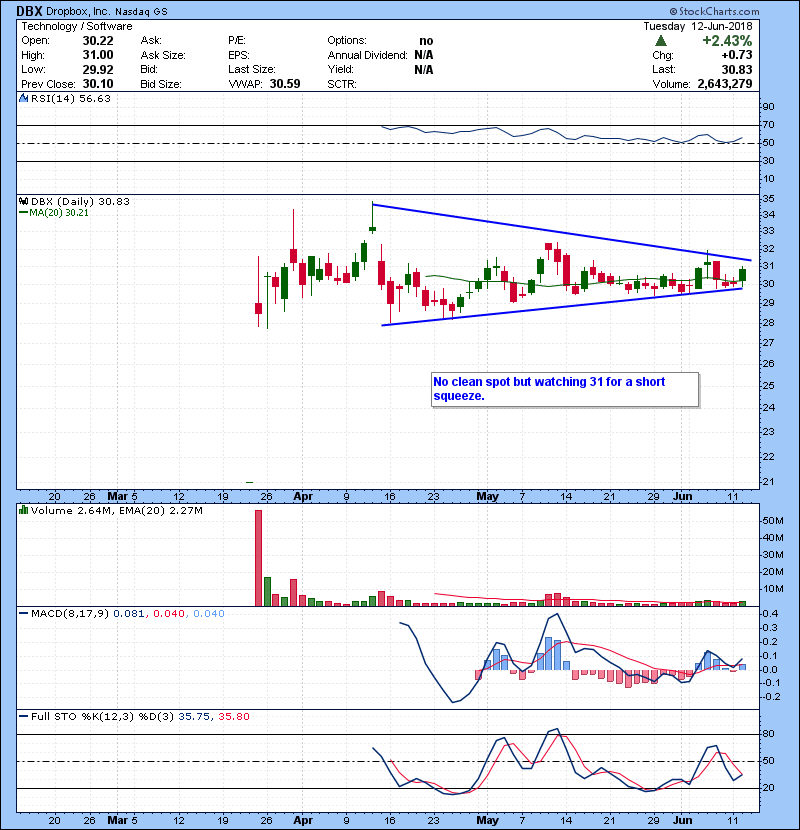Select the green MA(20) legend dash
This screenshot has width=800, height=830.
click(23, 212)
